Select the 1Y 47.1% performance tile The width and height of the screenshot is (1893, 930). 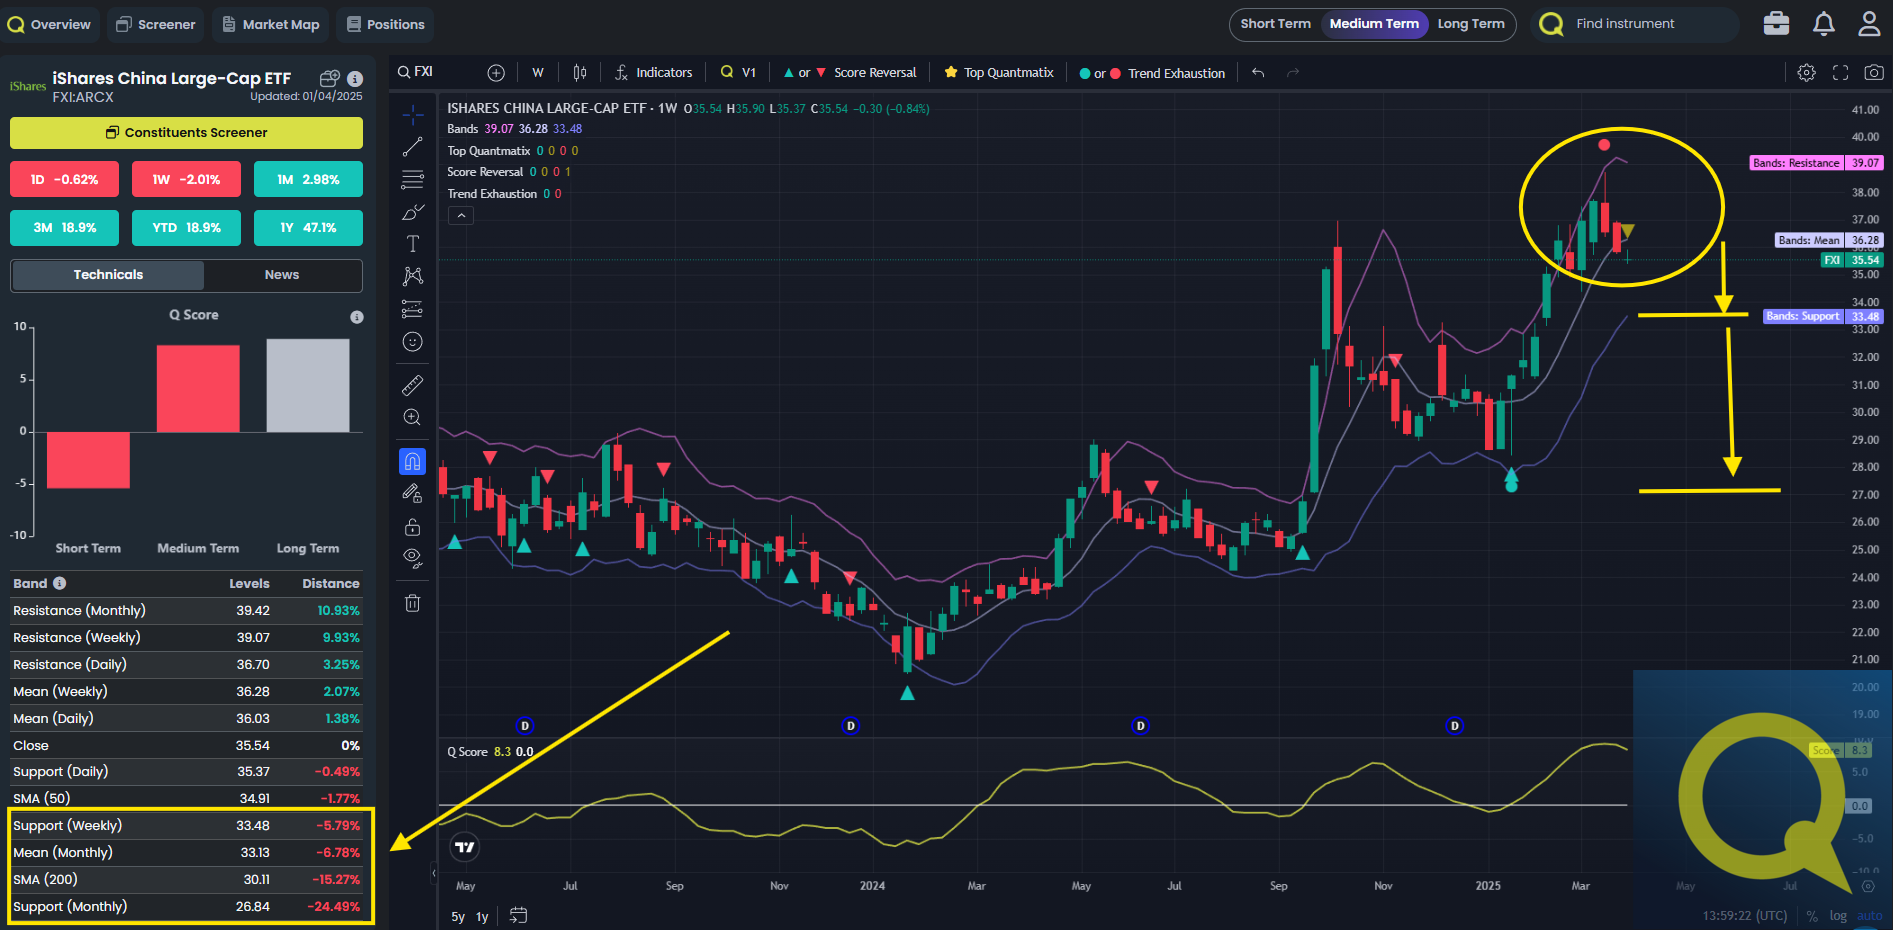pyautogui.click(x=308, y=227)
